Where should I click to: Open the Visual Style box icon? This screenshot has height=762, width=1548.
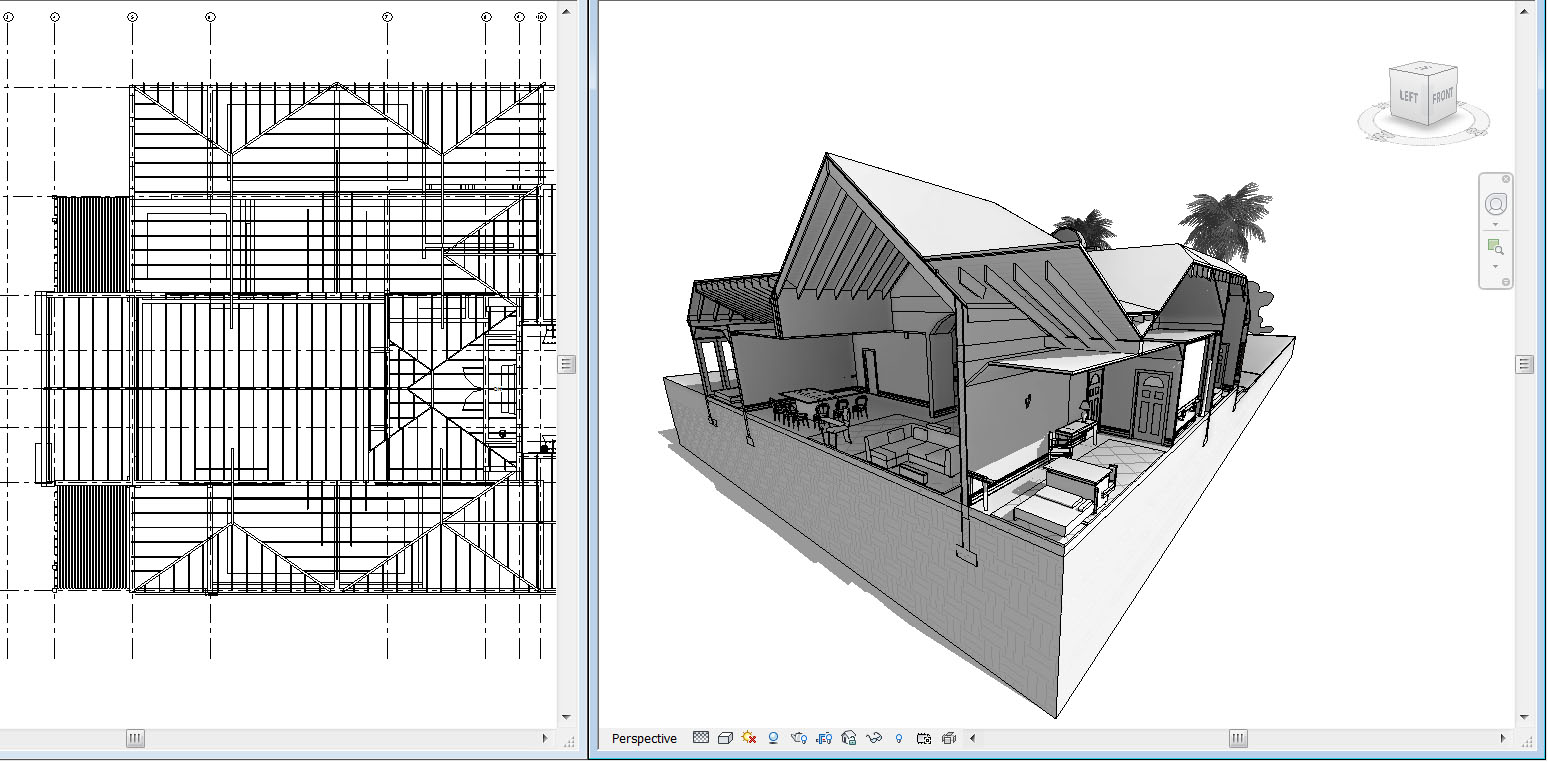[725, 738]
